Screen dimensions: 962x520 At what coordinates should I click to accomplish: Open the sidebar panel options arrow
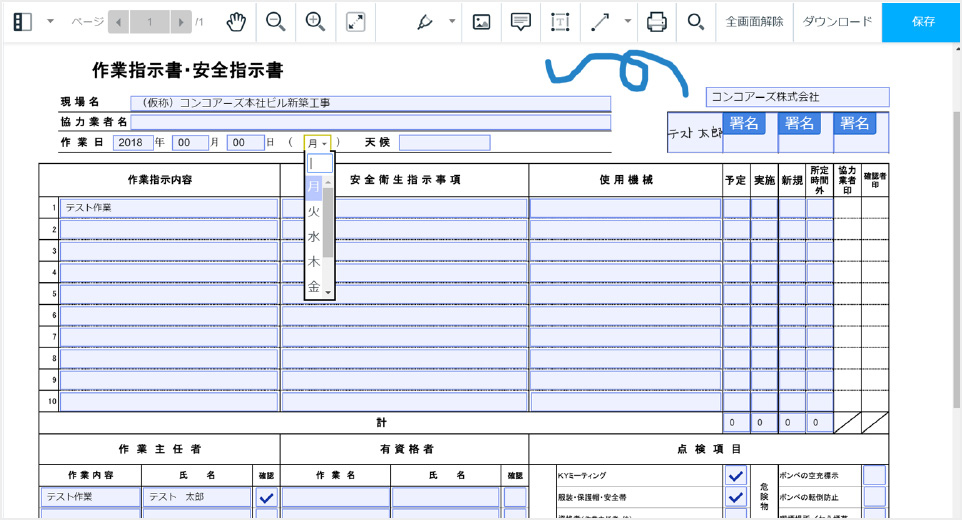click(51, 21)
